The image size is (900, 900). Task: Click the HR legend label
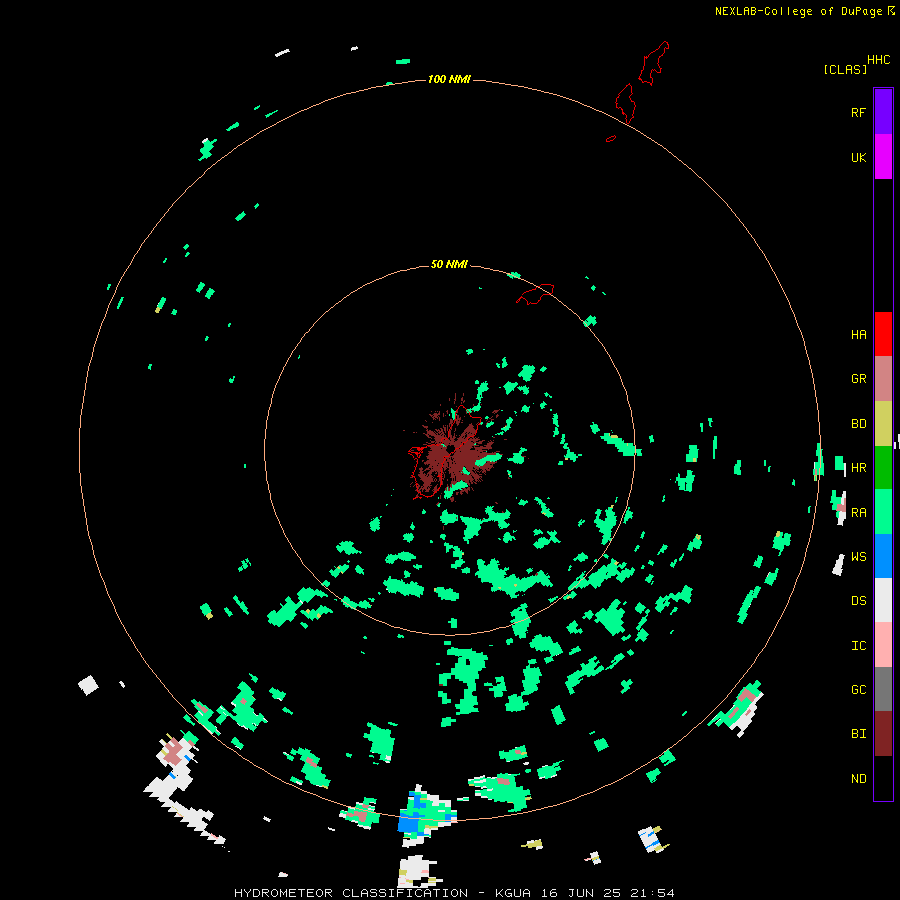pyautogui.click(x=858, y=468)
